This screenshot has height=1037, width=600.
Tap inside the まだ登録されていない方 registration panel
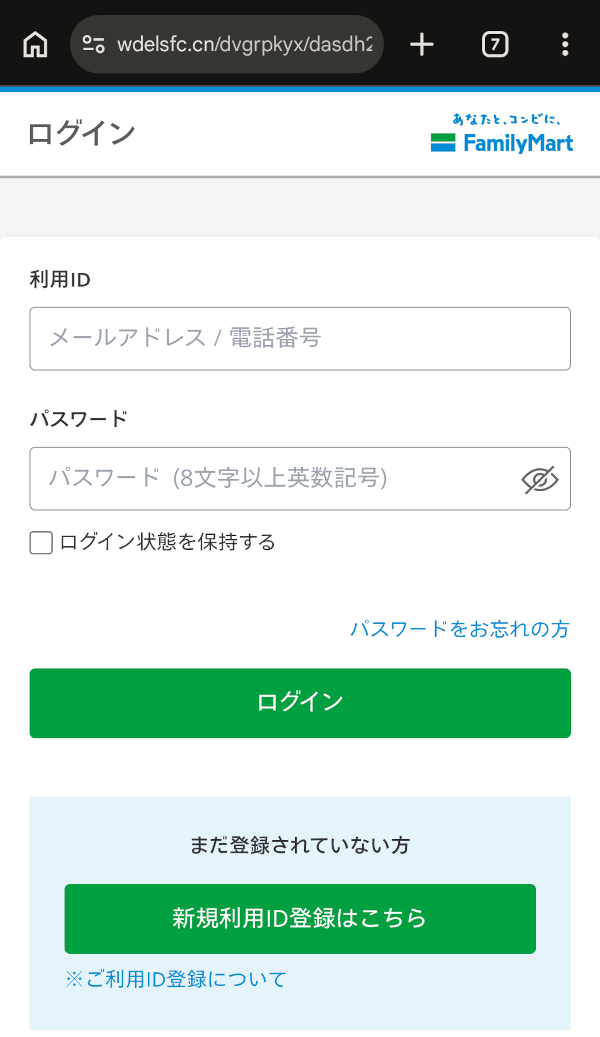tap(300, 845)
